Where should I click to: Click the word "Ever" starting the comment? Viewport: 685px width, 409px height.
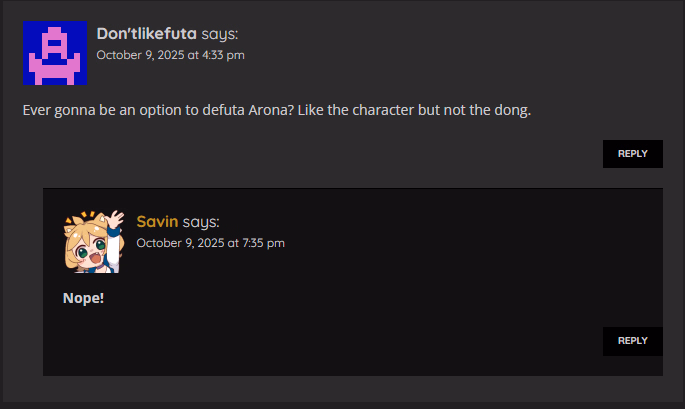(38, 109)
